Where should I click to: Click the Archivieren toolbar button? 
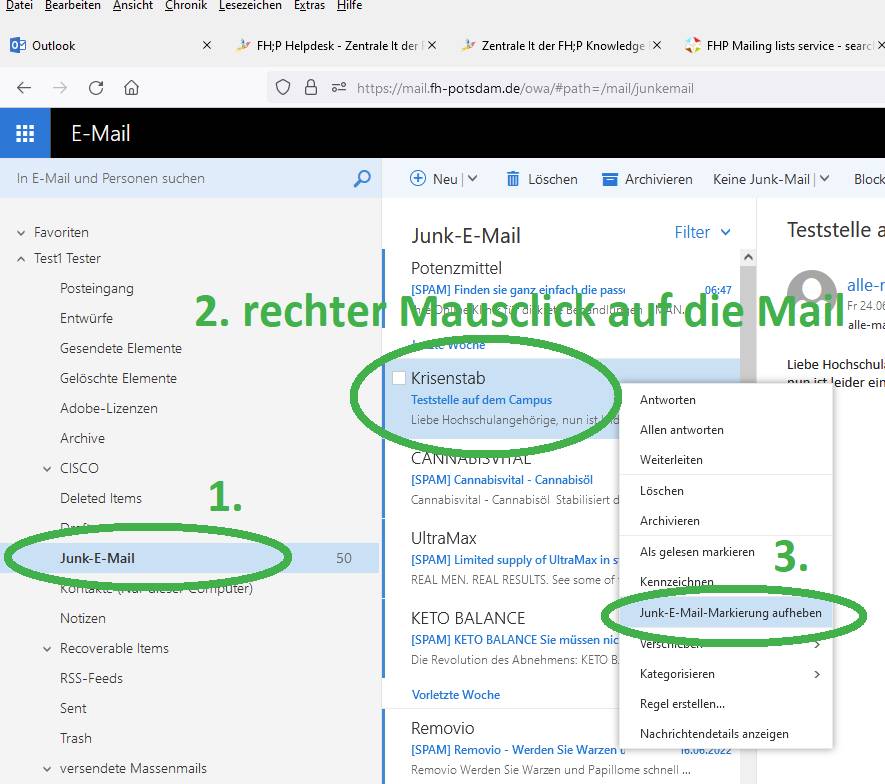647,179
